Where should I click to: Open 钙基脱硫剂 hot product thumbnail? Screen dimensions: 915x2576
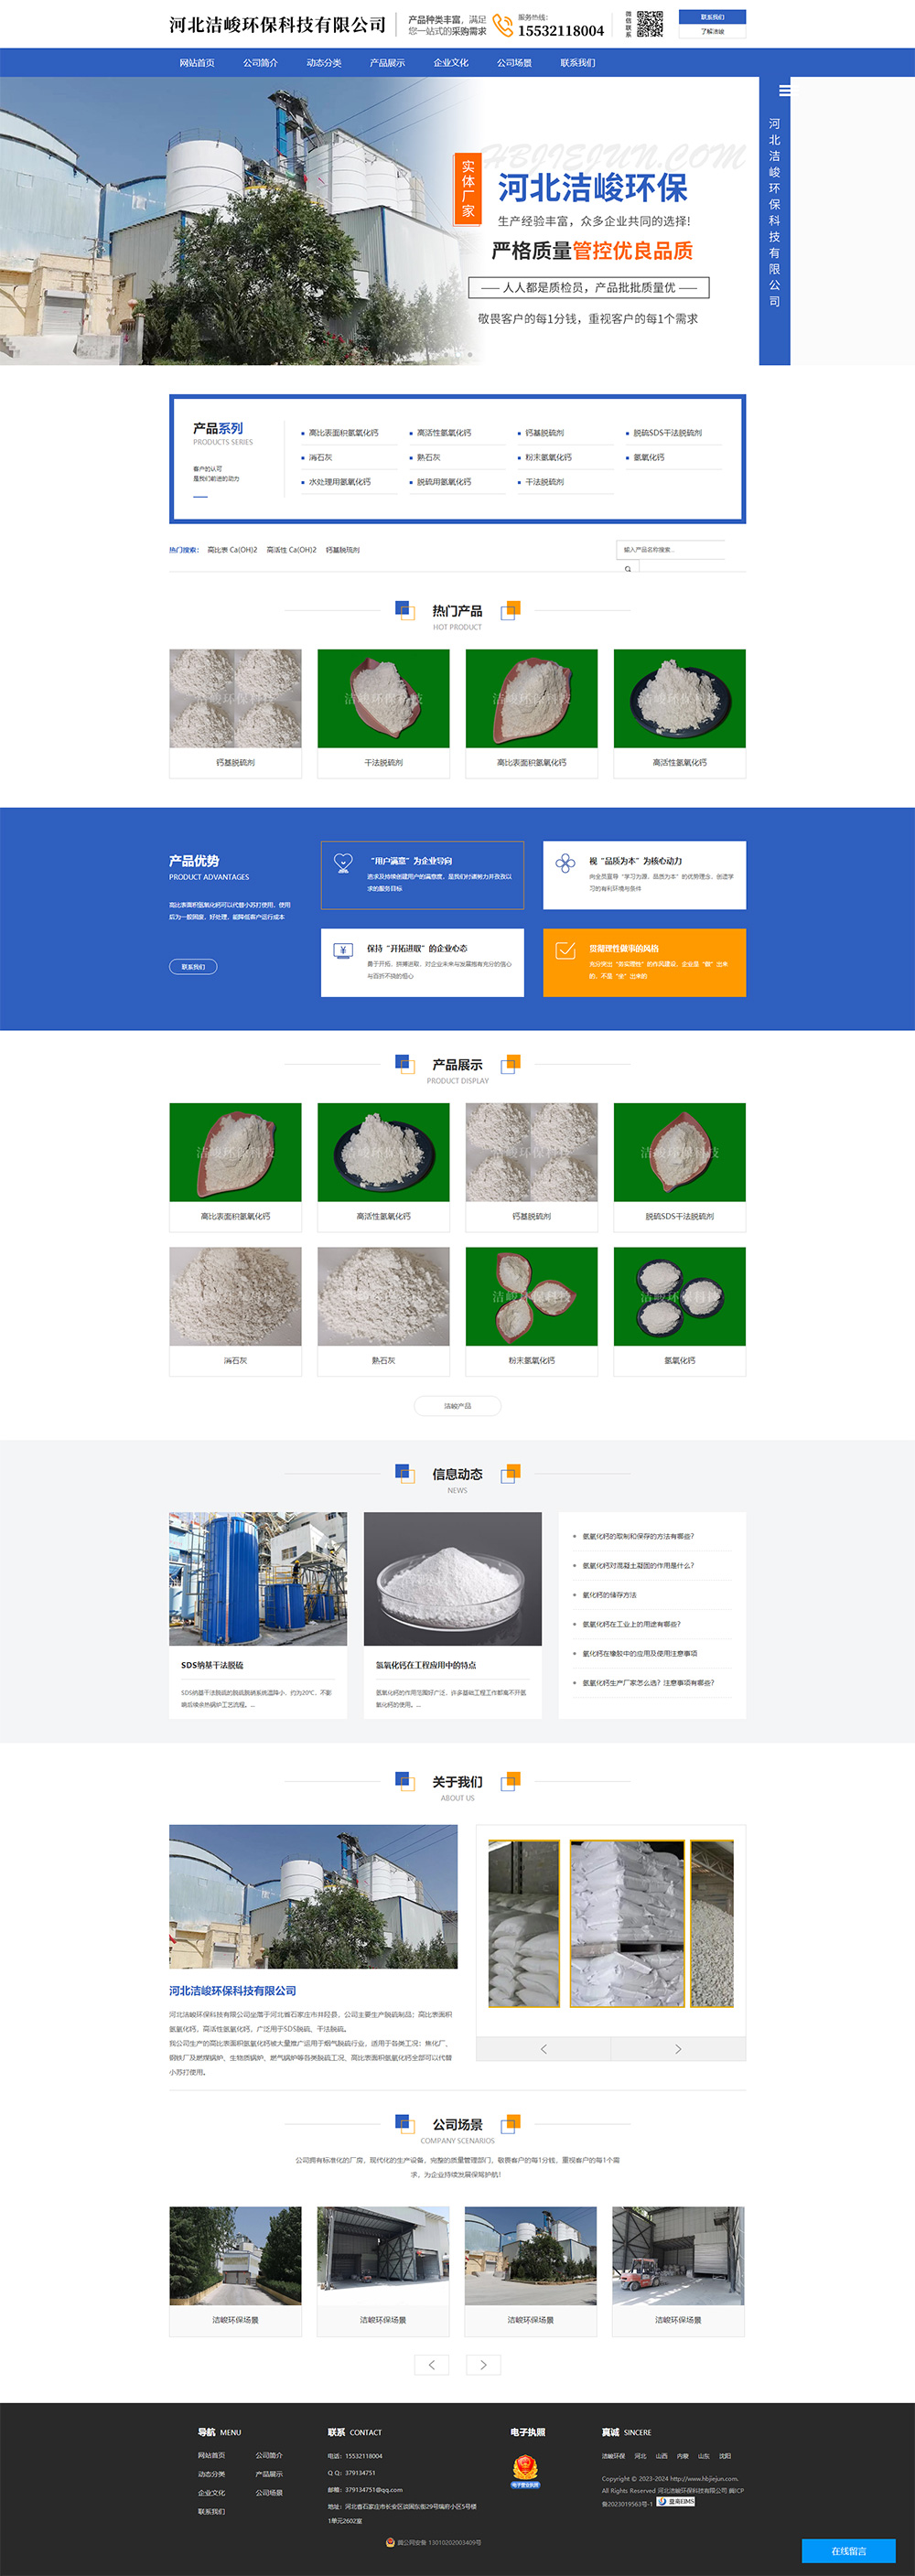235,698
